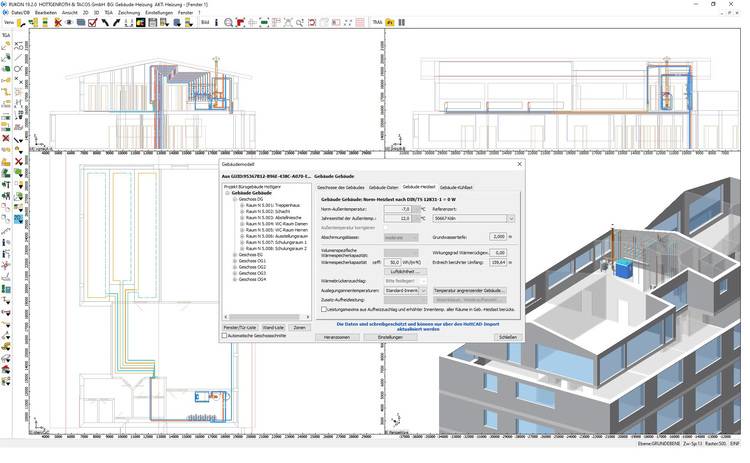Click the magnifier zoom icon in toolbar
Image resolution: width=750 pixels, height=463 pixels.
[229, 21]
